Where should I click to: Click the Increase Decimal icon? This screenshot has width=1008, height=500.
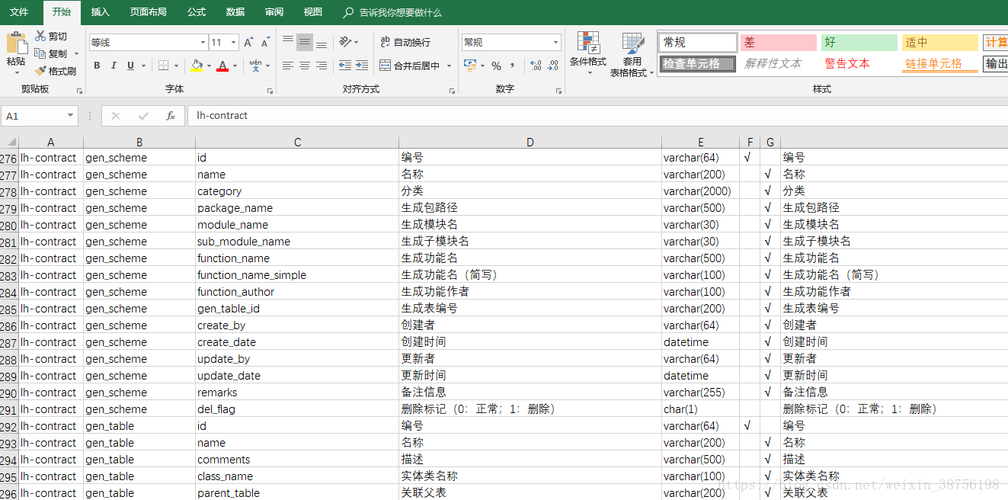pos(535,66)
